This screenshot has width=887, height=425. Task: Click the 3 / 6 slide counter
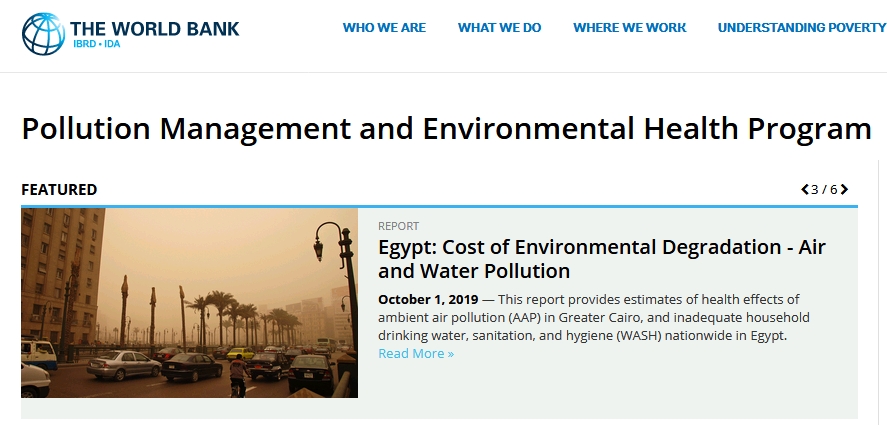pyautogui.click(x=824, y=190)
